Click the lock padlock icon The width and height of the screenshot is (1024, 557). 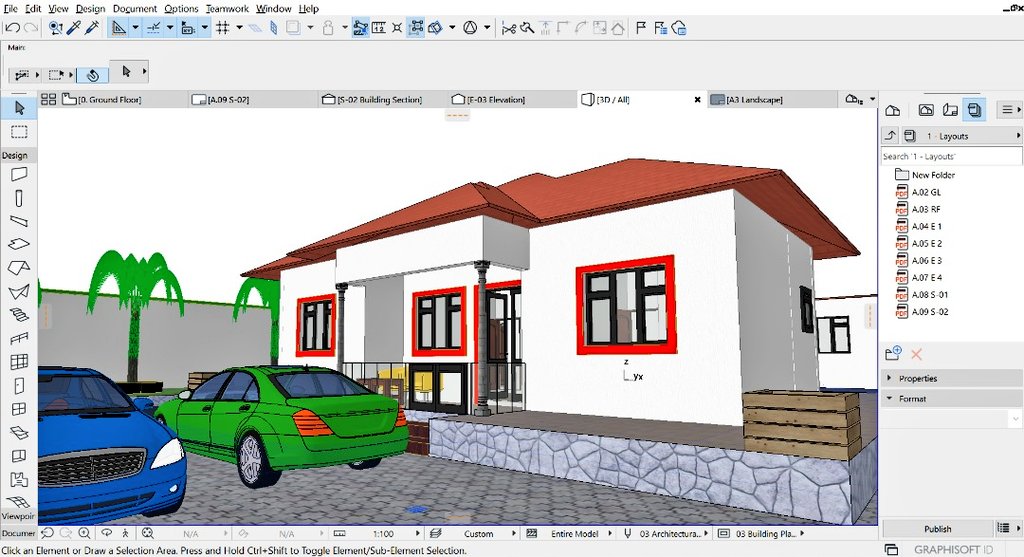[x=328, y=28]
